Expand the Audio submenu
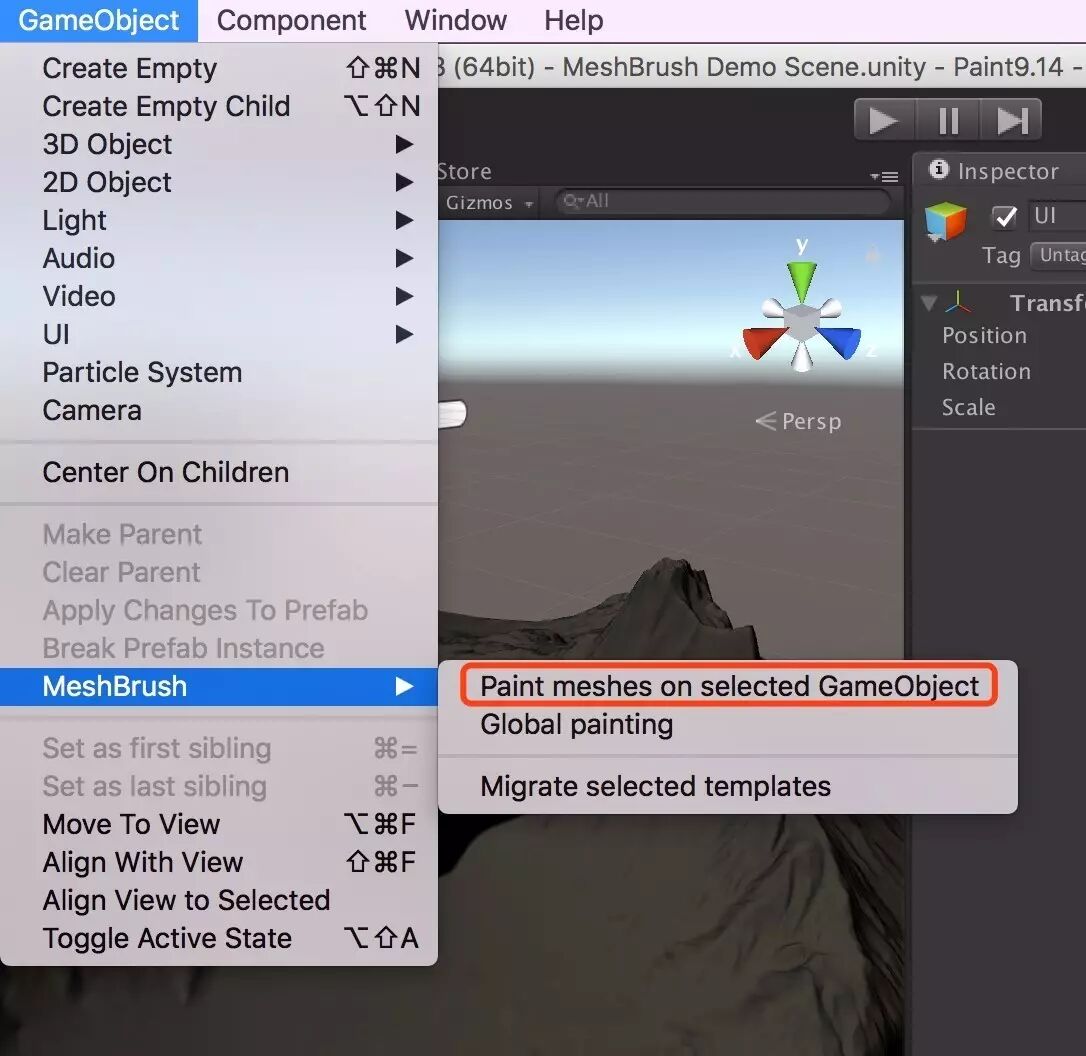The width and height of the screenshot is (1086, 1056). click(219, 258)
